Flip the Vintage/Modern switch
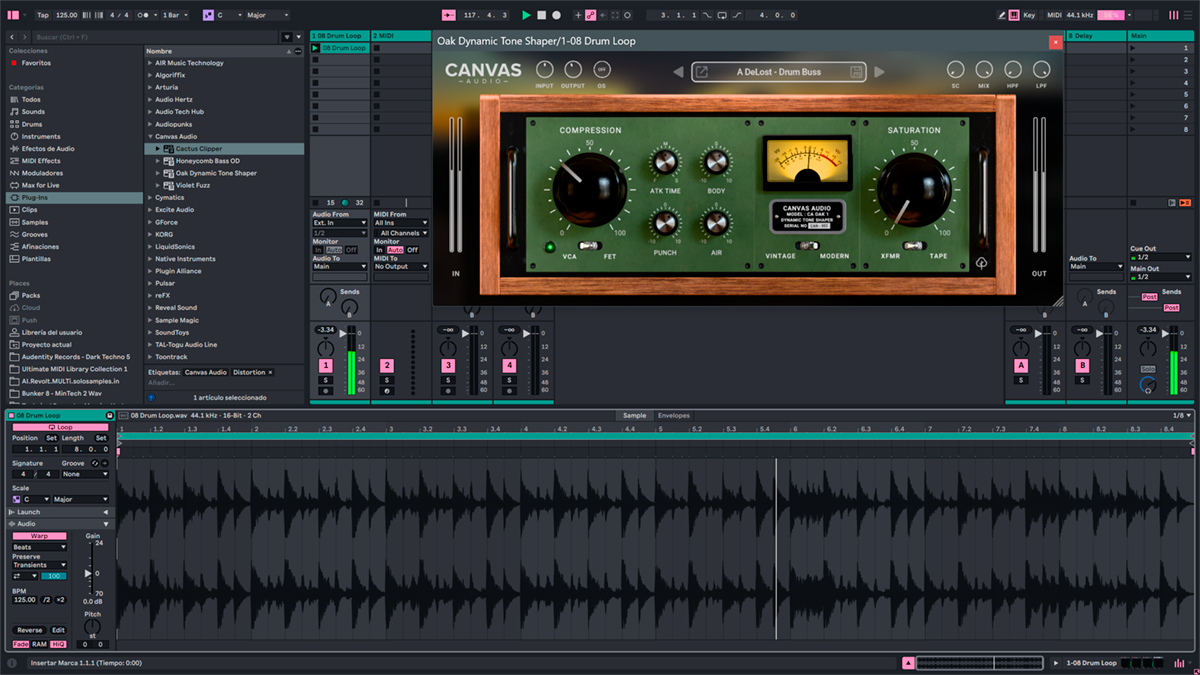This screenshot has width=1200, height=675. coord(806,246)
